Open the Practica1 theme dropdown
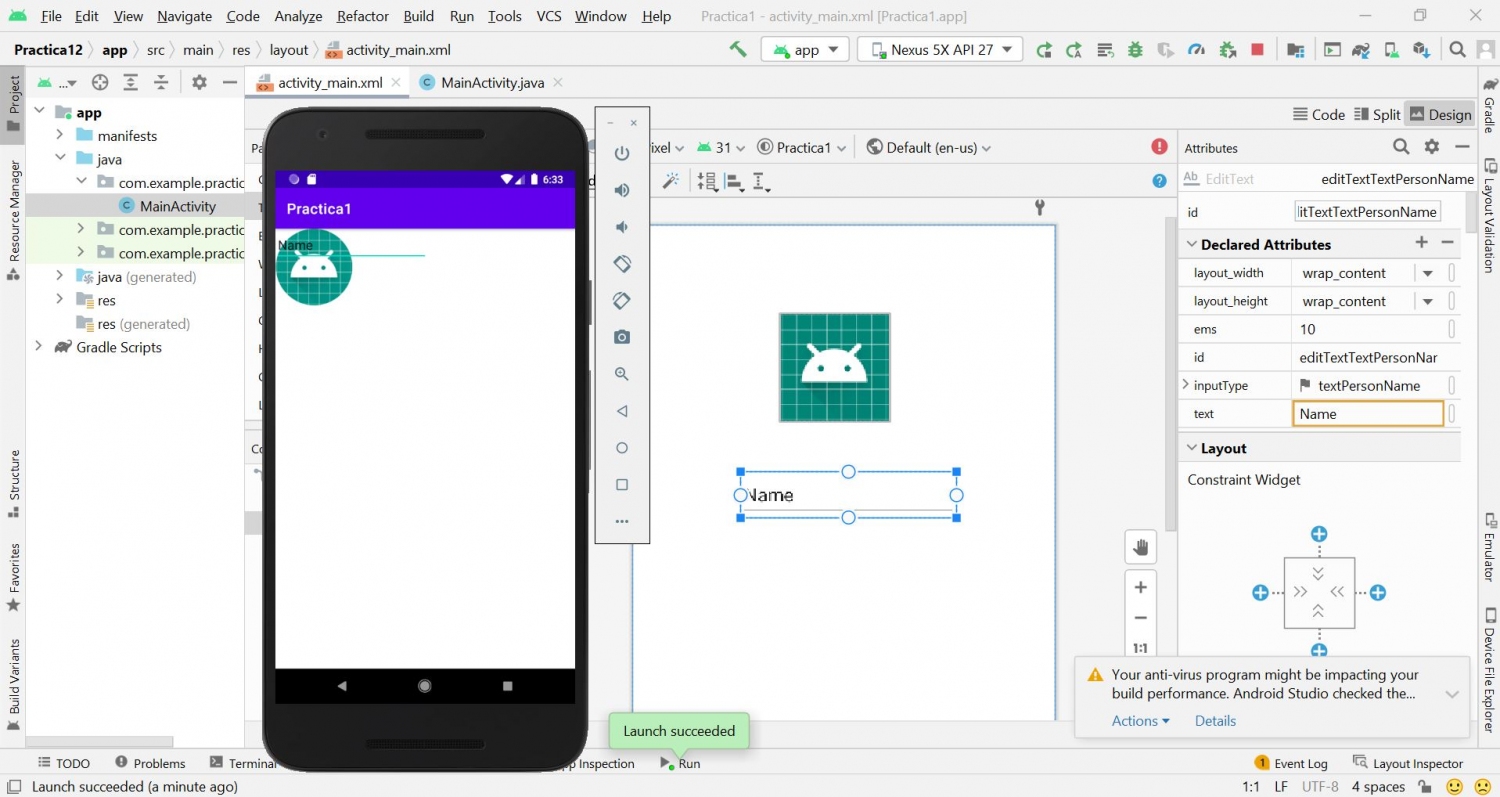This screenshot has width=1500, height=797. 802,148
